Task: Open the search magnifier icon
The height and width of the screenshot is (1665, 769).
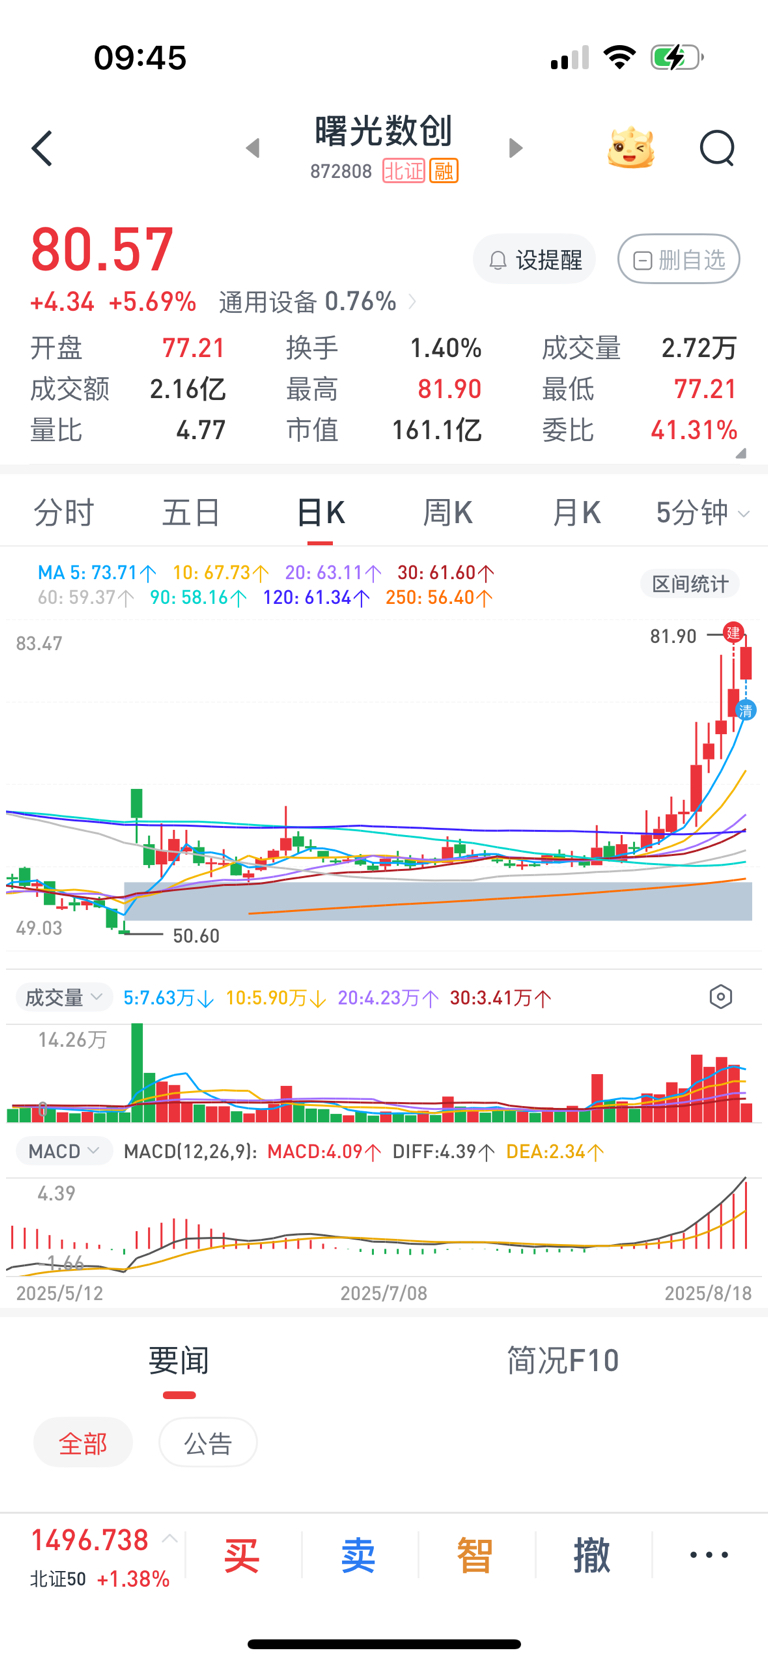Action: click(717, 148)
